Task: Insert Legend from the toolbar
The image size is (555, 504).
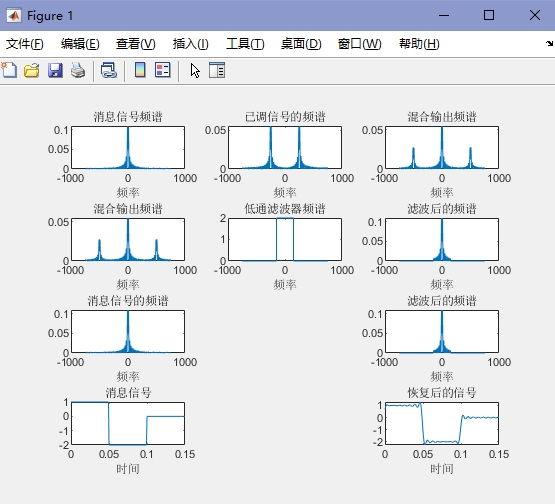Action: point(163,70)
